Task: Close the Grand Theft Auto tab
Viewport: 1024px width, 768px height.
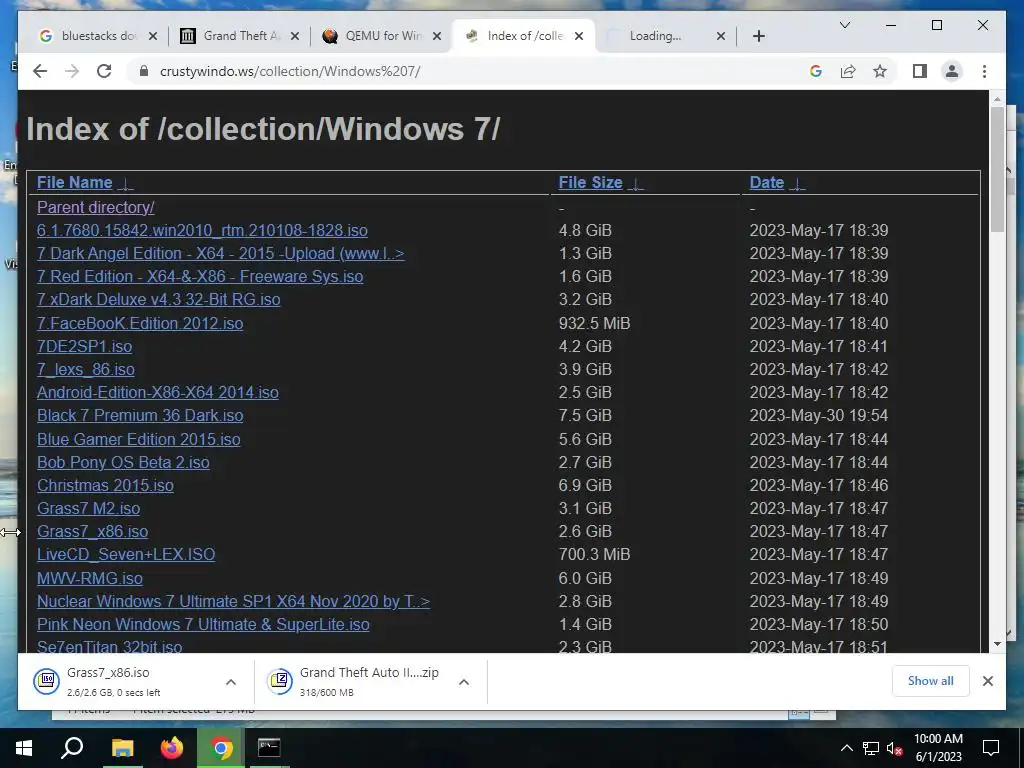Action: [295, 36]
